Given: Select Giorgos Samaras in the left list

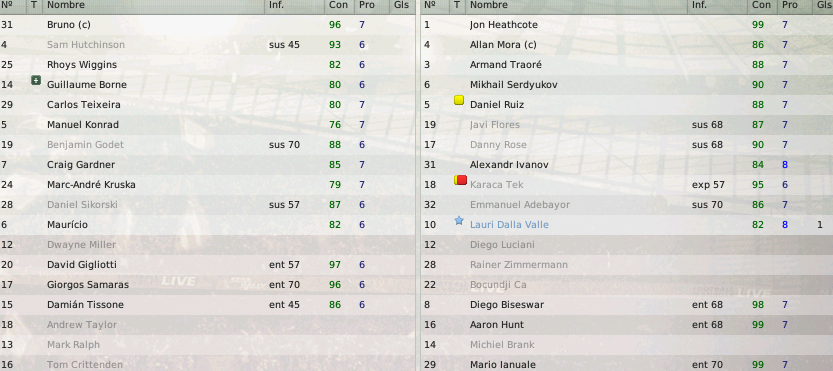Looking at the screenshot, I should pyautogui.click(x=207, y=285).
